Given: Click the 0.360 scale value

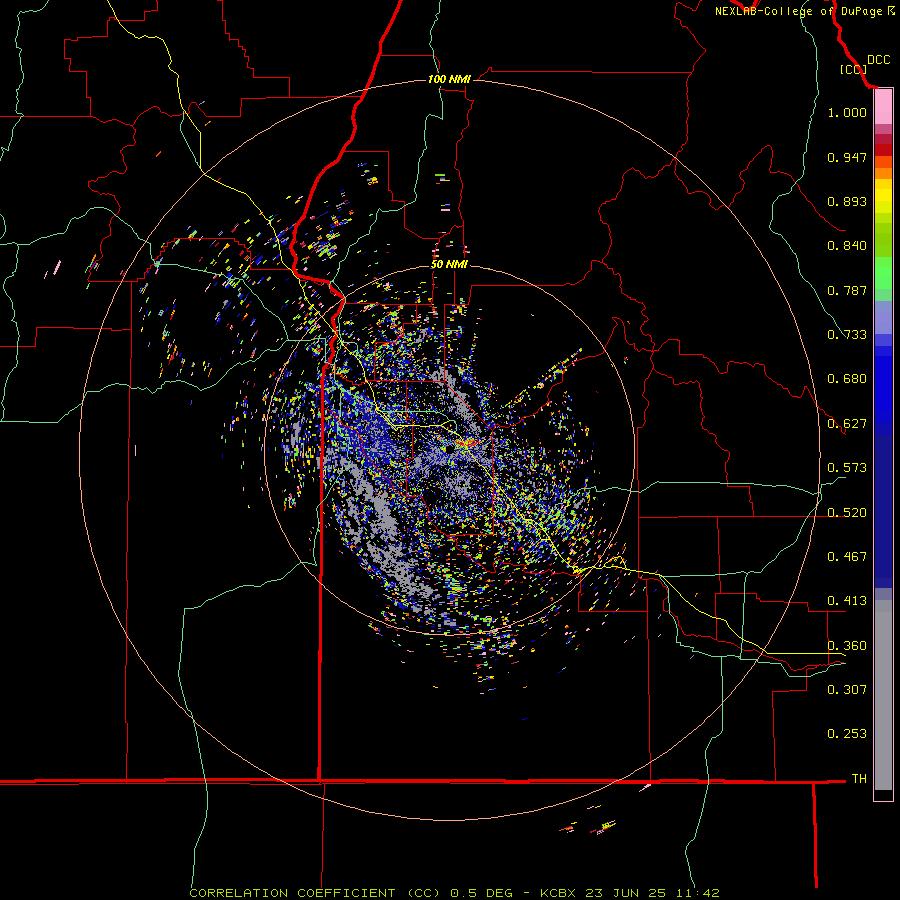Looking at the screenshot, I should [847, 646].
